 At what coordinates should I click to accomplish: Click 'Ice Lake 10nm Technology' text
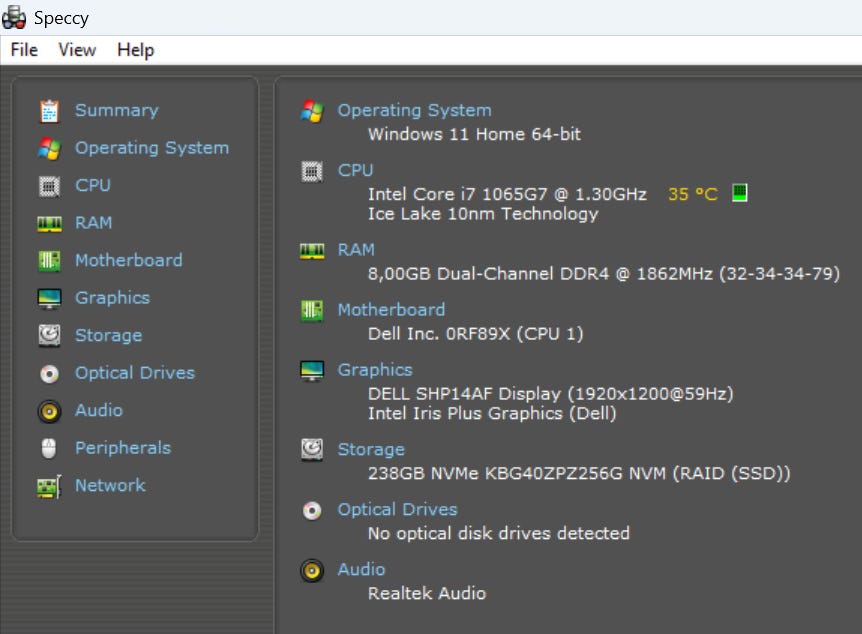pyautogui.click(x=483, y=214)
